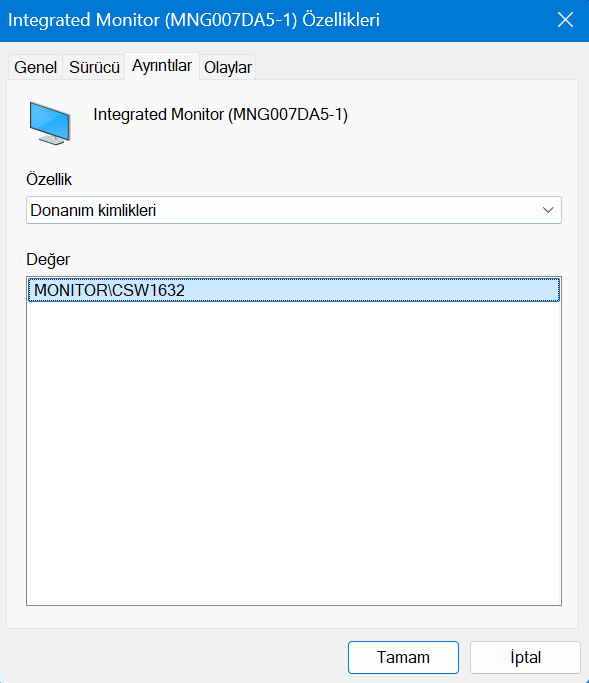The height and width of the screenshot is (683, 589).
Task: Open the Sürücü tab
Action: (94, 67)
